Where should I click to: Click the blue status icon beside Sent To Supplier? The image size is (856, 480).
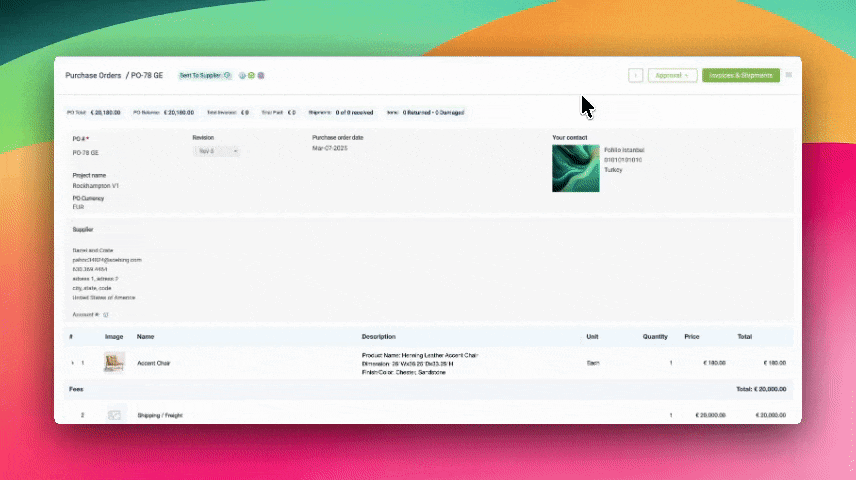click(x=242, y=75)
